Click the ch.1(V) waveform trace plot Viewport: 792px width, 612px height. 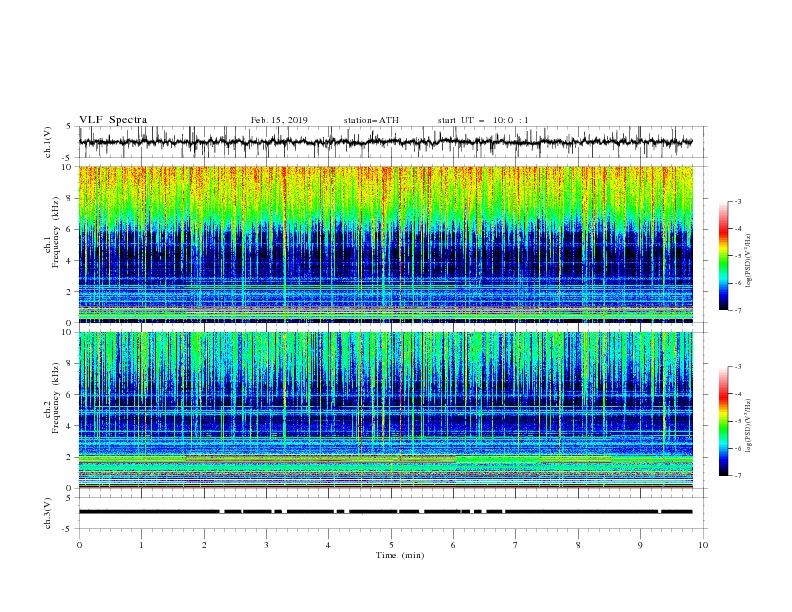(385, 142)
